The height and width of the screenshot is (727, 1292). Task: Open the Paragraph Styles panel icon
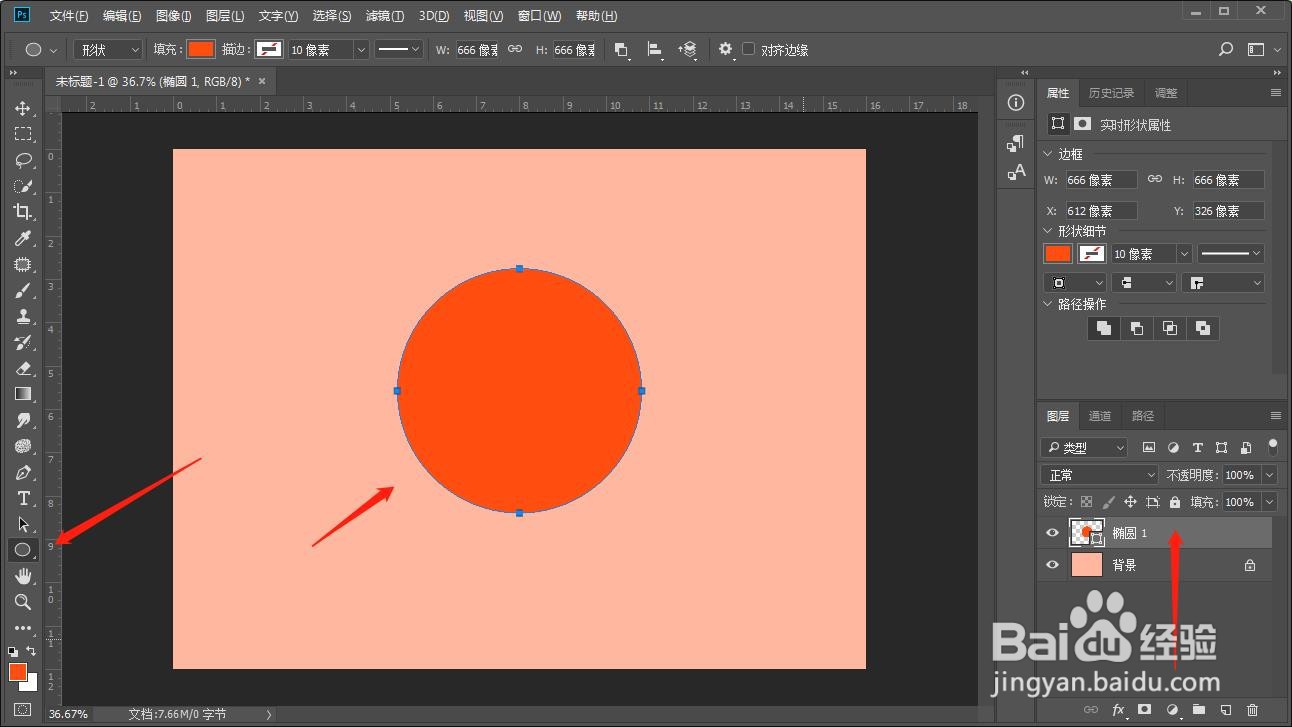pyautogui.click(x=1016, y=144)
